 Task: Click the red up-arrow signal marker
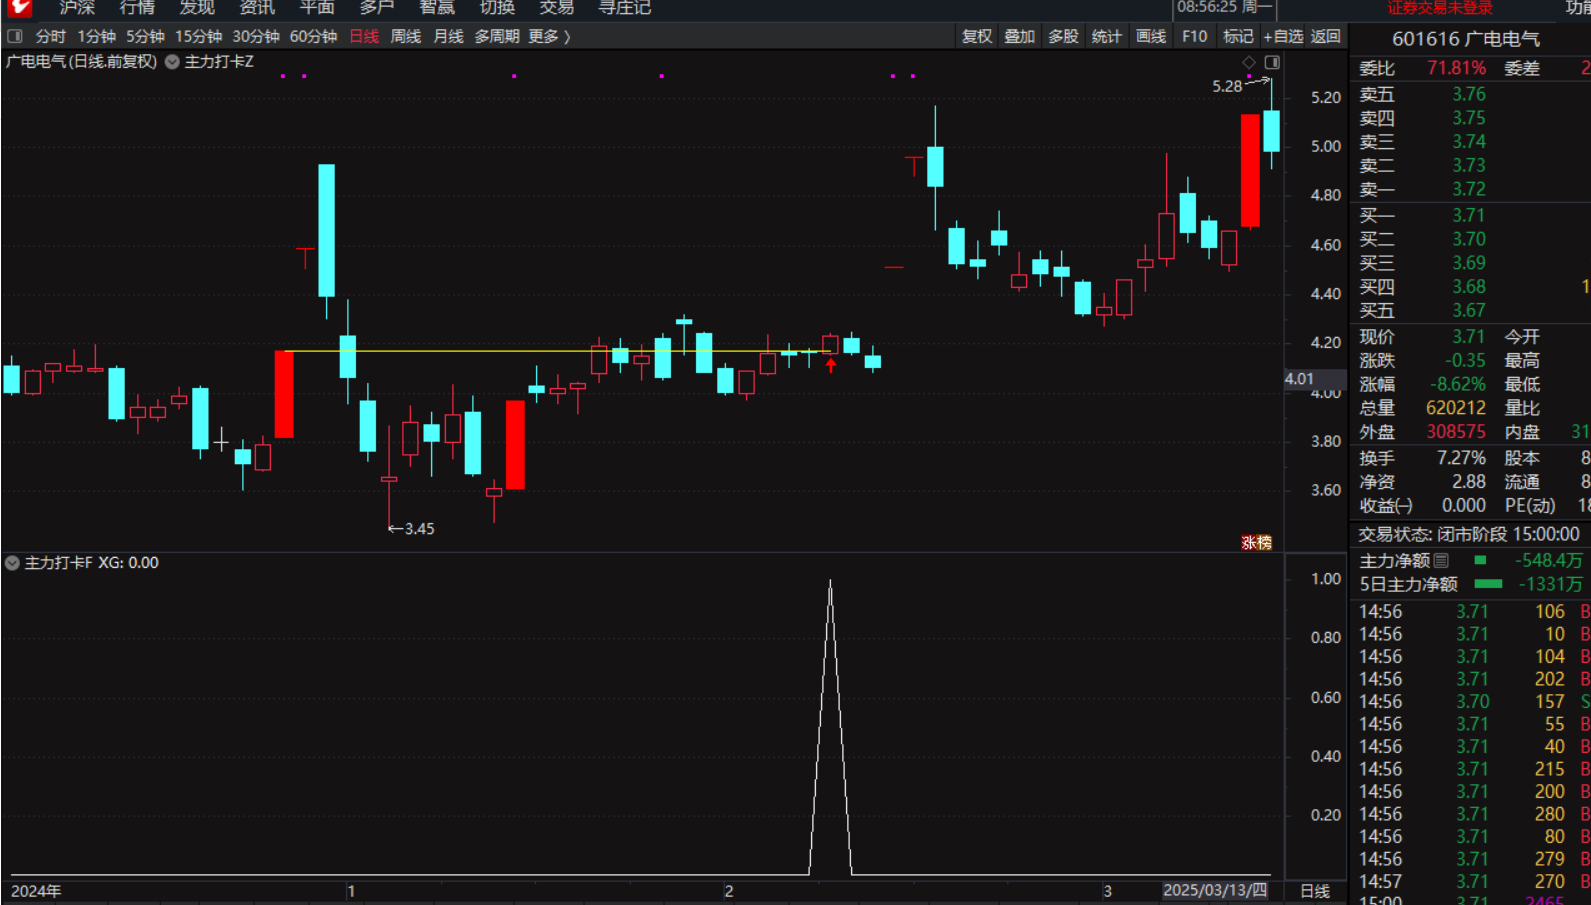click(830, 365)
